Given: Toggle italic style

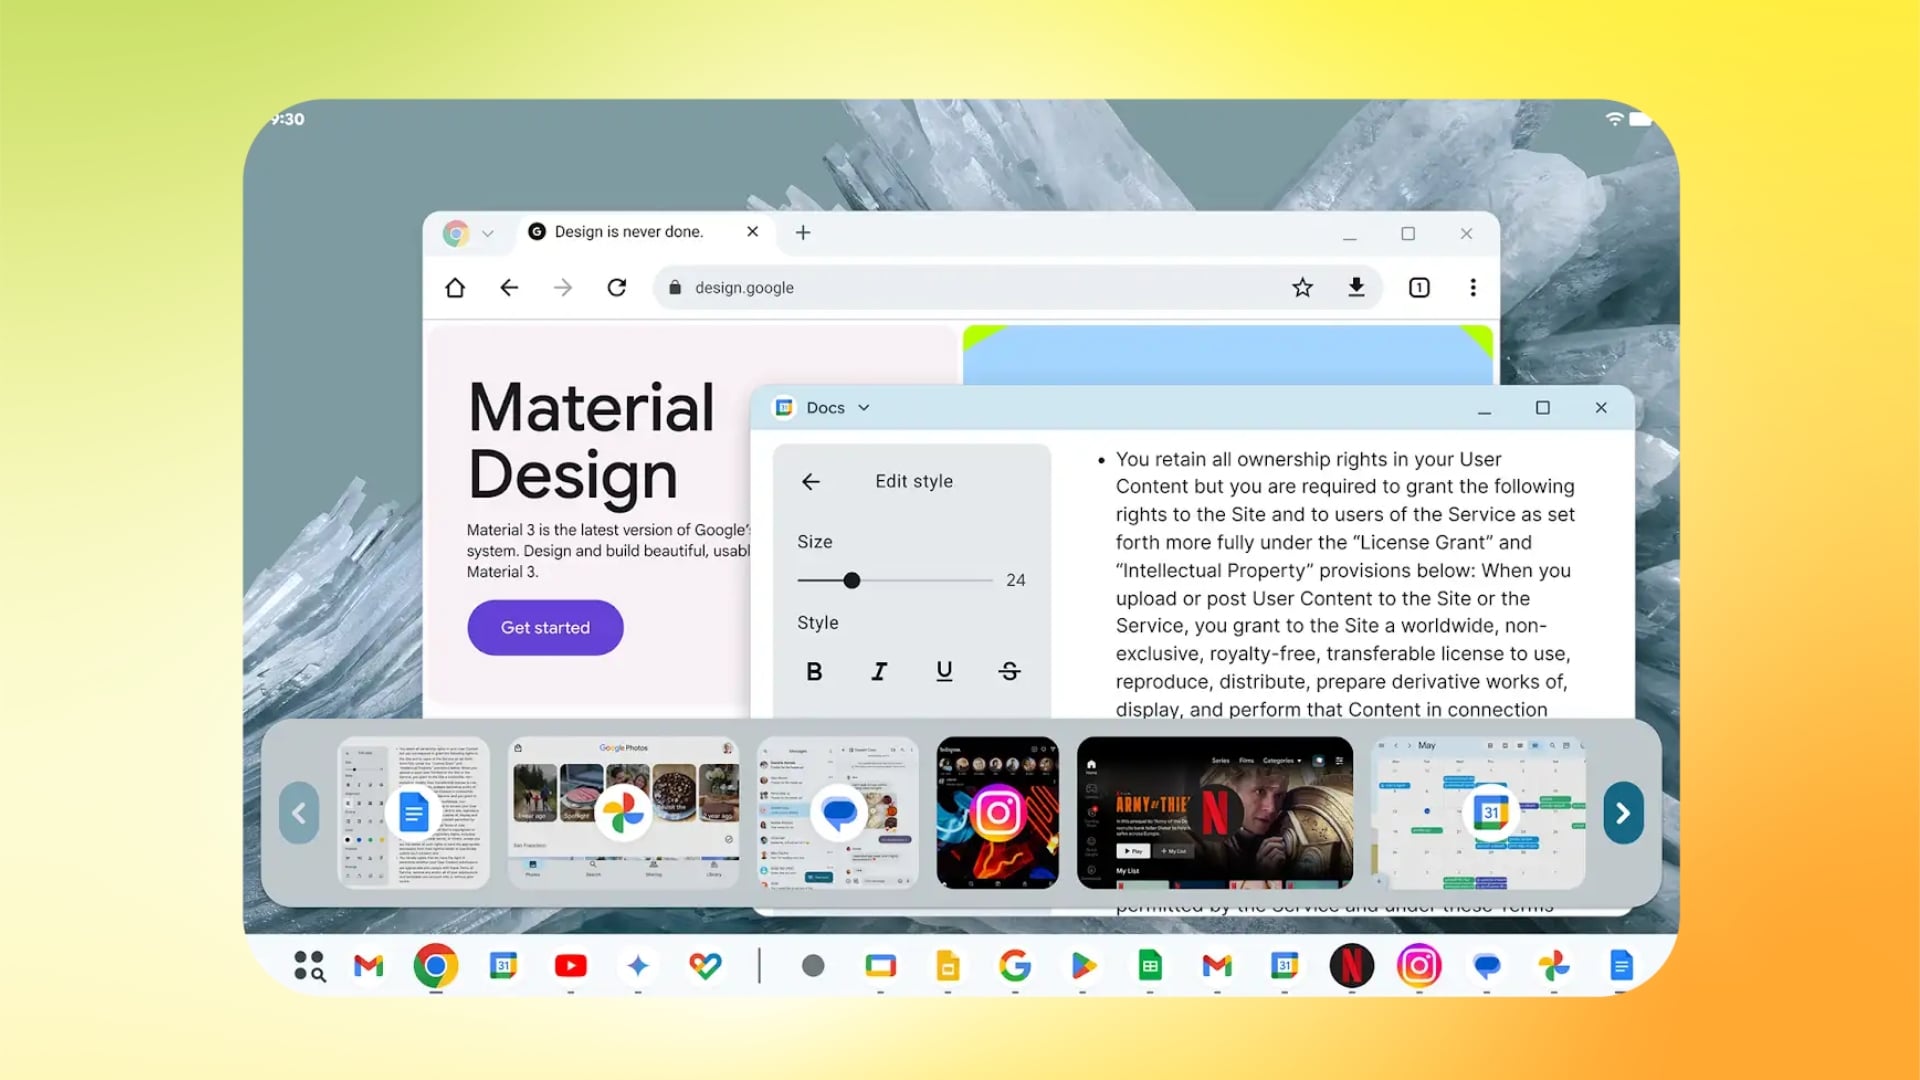Looking at the screenshot, I should [x=879, y=672].
